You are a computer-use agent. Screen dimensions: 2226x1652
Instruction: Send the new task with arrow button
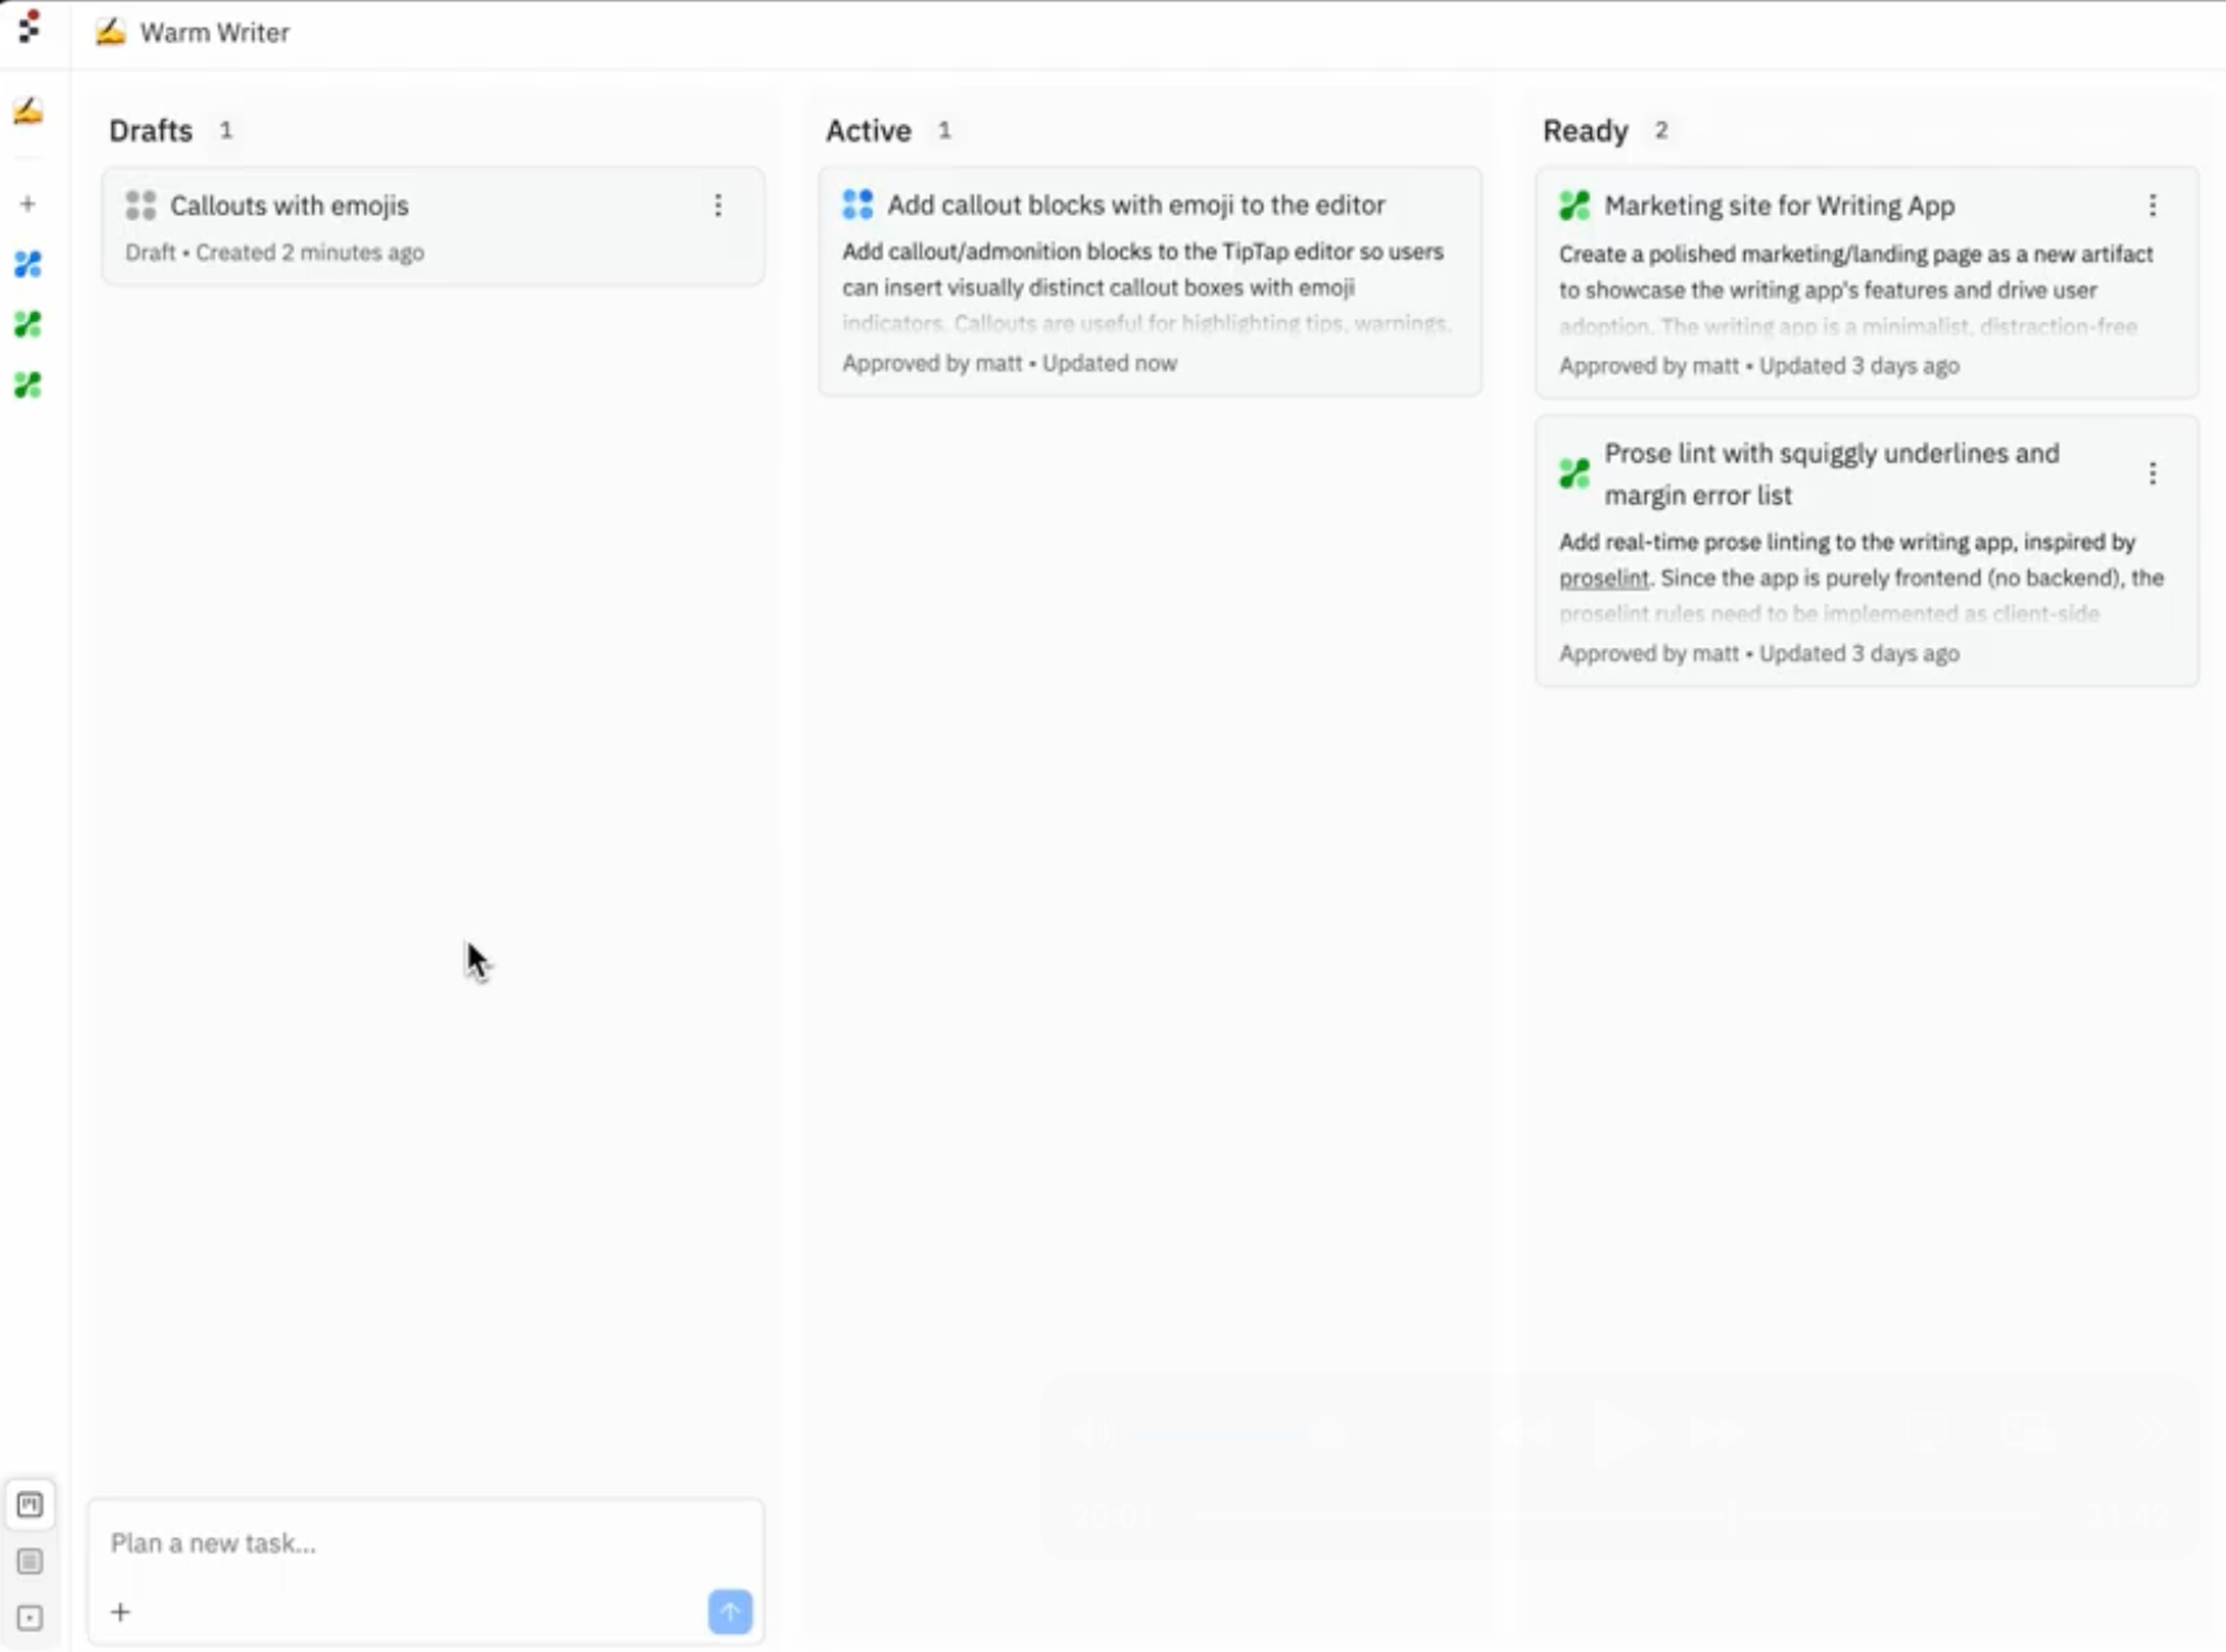point(730,1611)
